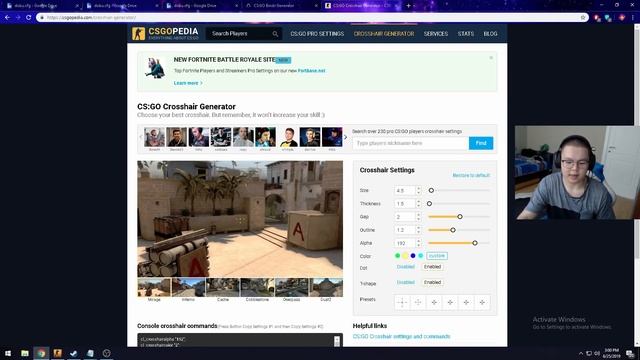Screen dimensions: 640x360
Task: Open File Explorer from the taskbar
Action: (x=25, y=353)
